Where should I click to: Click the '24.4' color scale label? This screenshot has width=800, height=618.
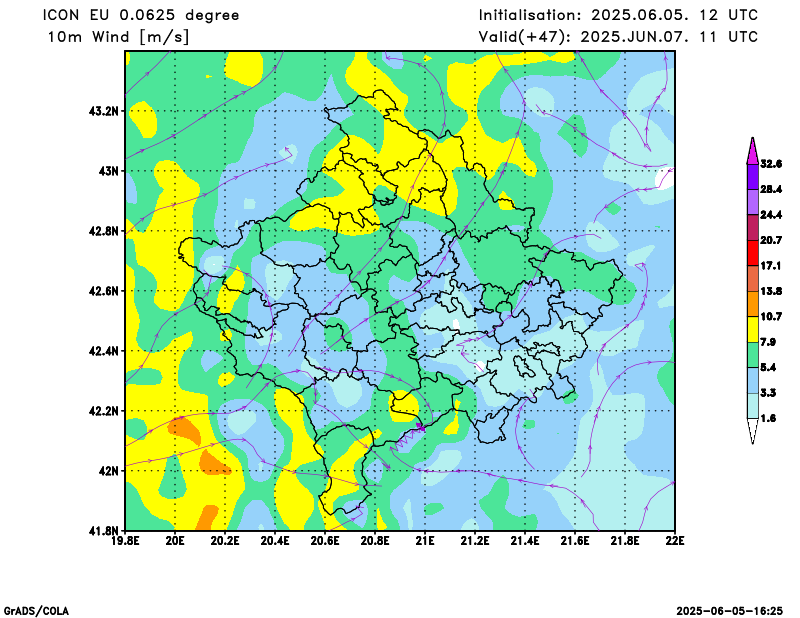pos(771,215)
